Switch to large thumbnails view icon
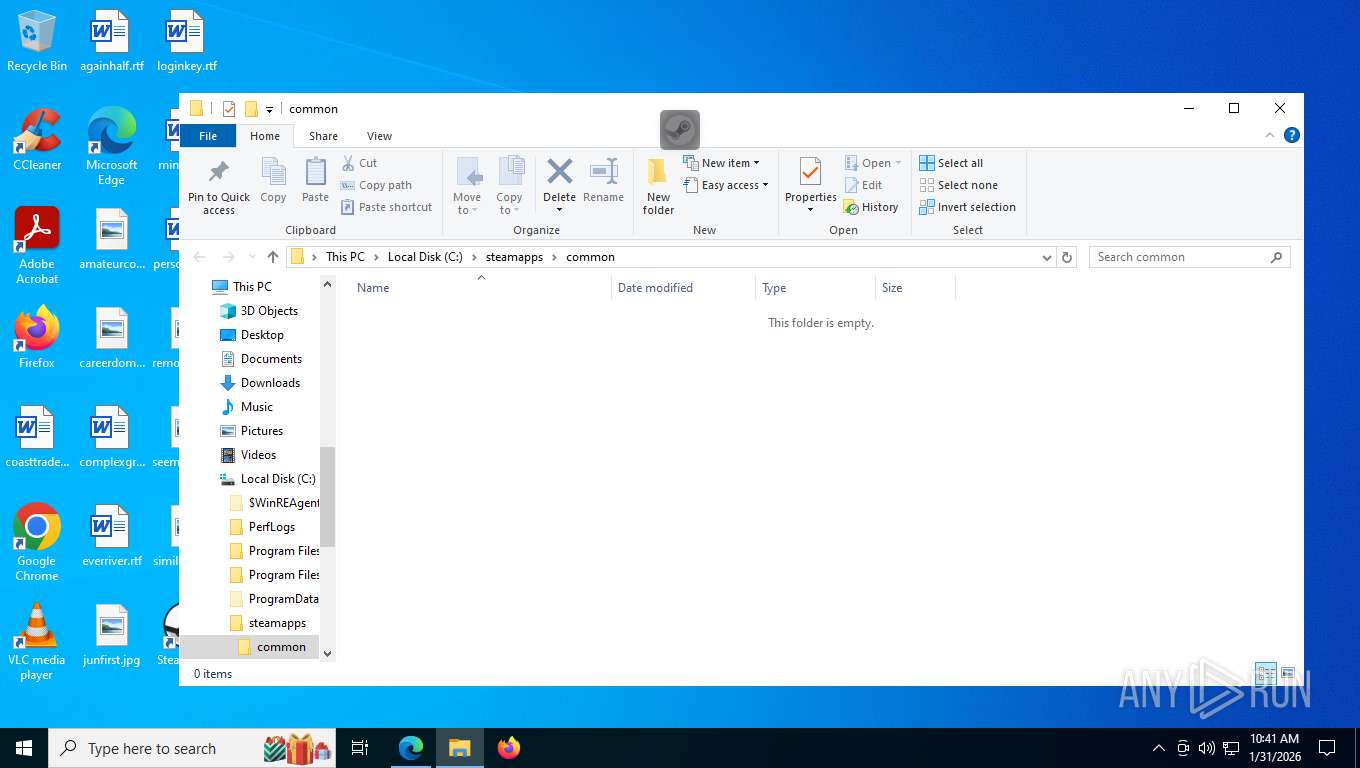1360x768 pixels. pos(1288,673)
